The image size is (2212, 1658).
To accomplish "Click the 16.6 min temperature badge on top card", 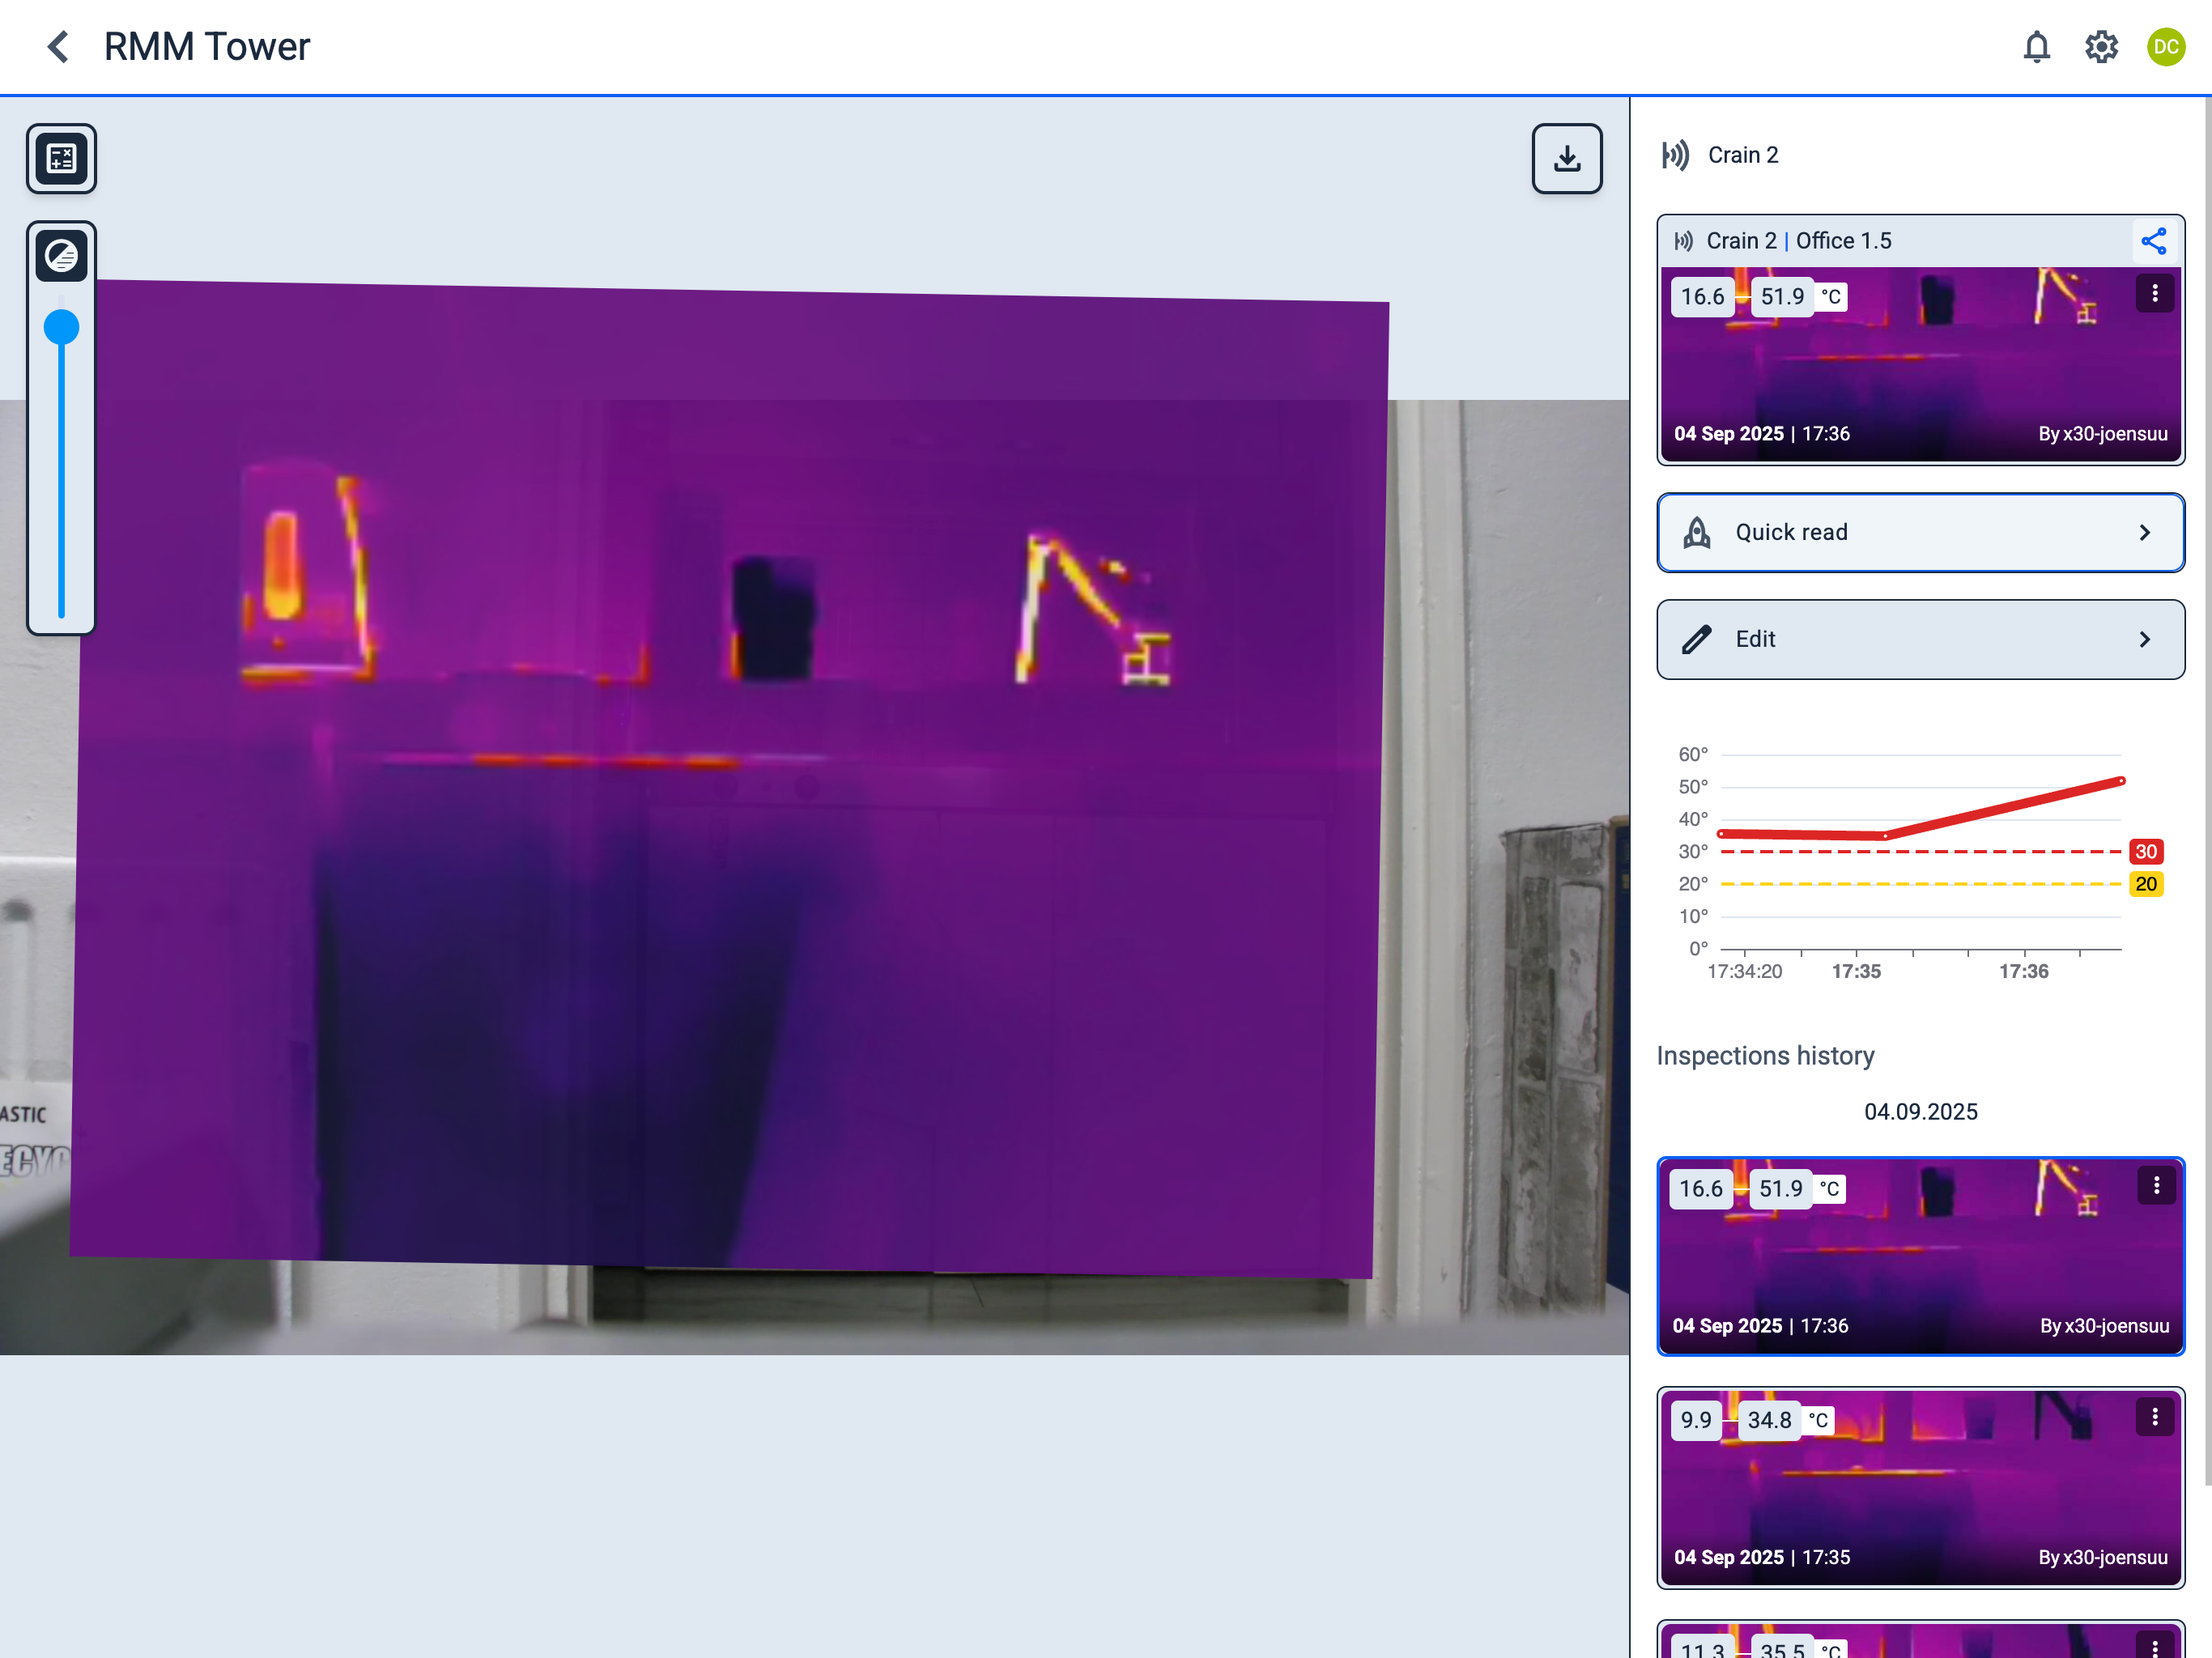I will 1702,297.
